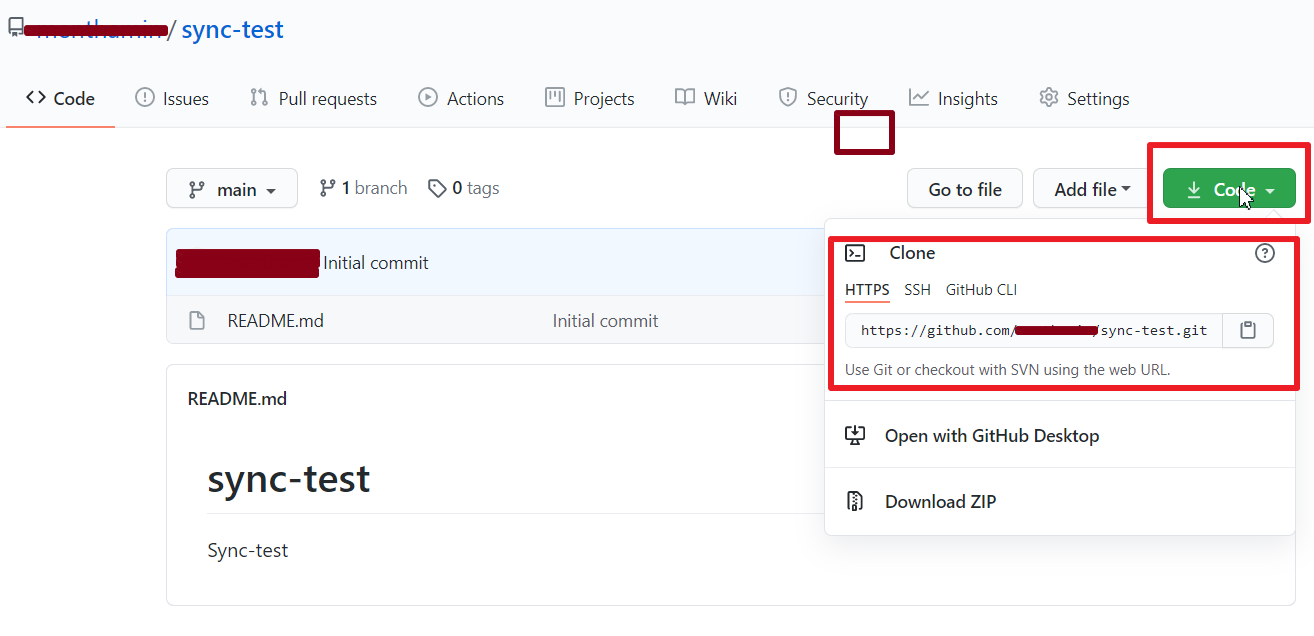Image resolution: width=1314 pixels, height=636 pixels.
Task: Open the Add file dropdown
Action: click(1092, 189)
